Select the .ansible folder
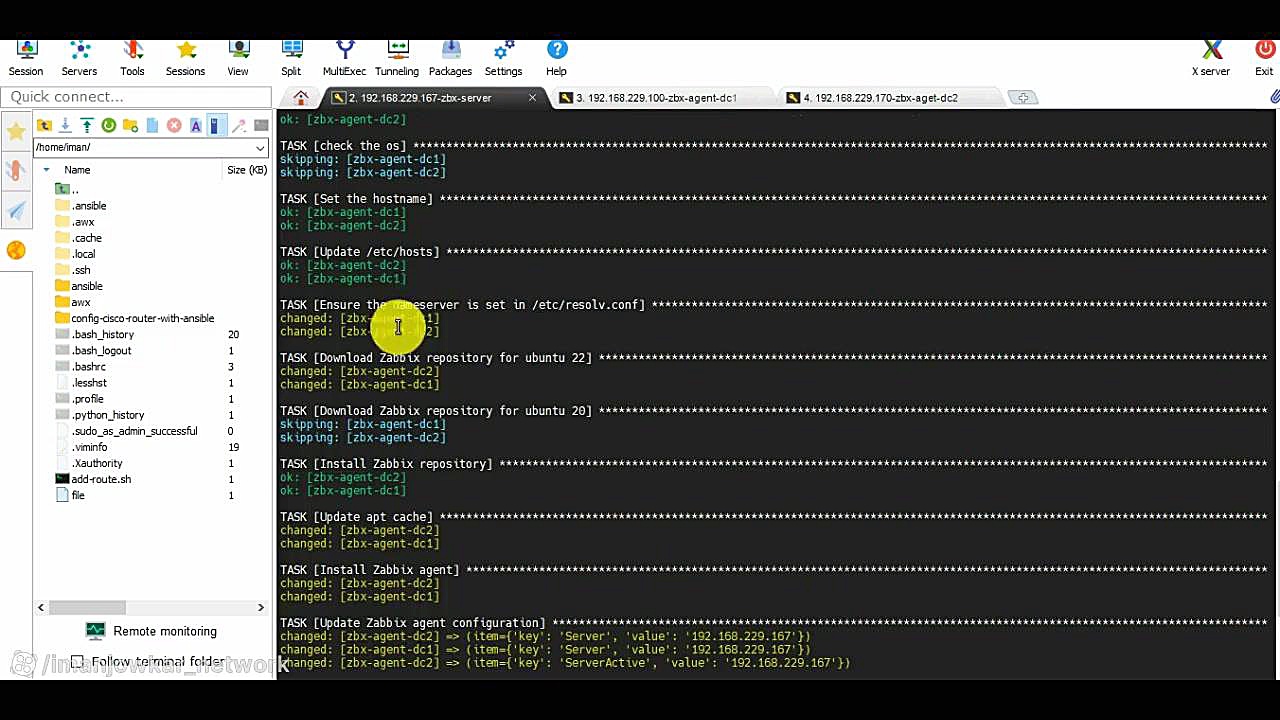Viewport: 1280px width, 720px height. tap(81, 206)
